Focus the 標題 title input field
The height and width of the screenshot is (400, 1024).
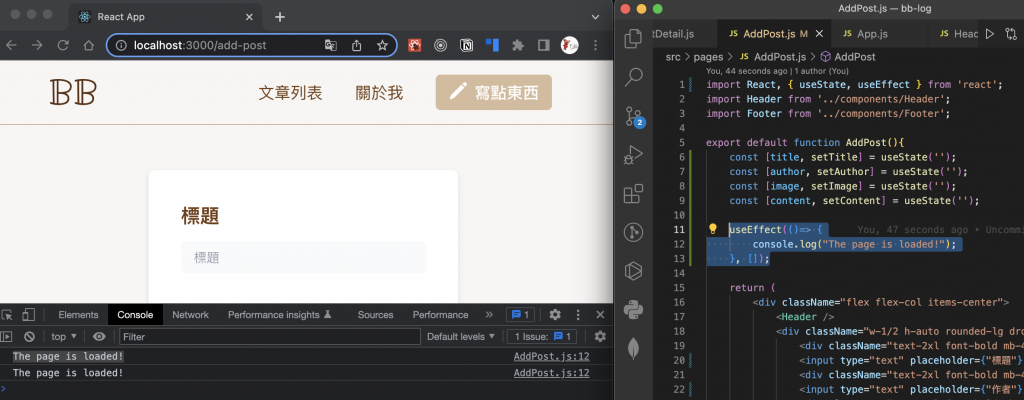303,258
